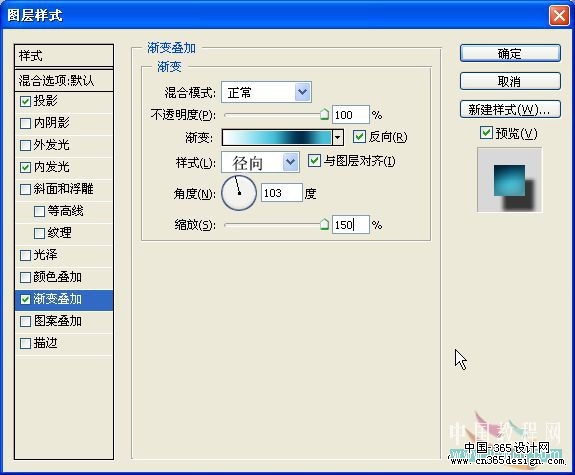Click the angle dial control
Viewport: 575px width, 475px height.
point(239,193)
